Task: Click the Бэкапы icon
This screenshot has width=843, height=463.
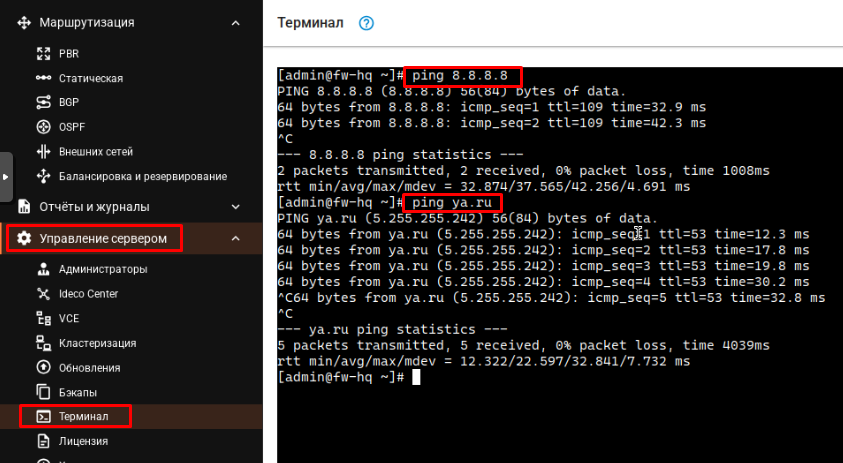Action: pyautogui.click(x=43, y=392)
